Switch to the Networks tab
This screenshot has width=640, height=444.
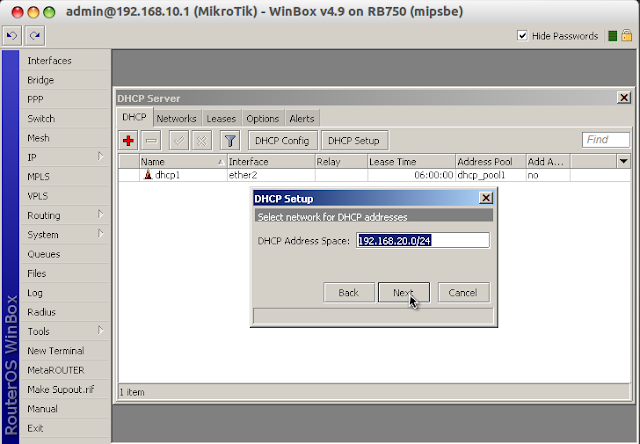point(176,118)
